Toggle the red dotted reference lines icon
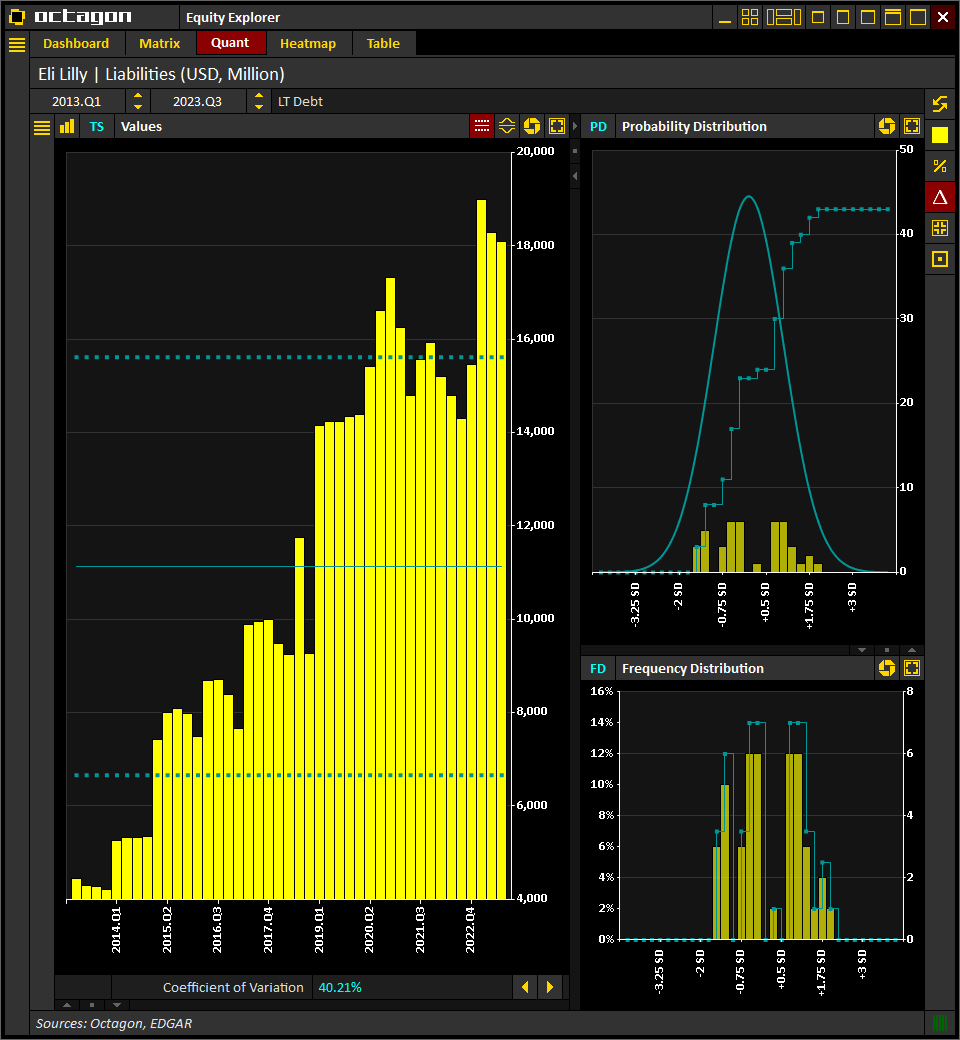Screen dimensions: 960x1040 (x=482, y=126)
